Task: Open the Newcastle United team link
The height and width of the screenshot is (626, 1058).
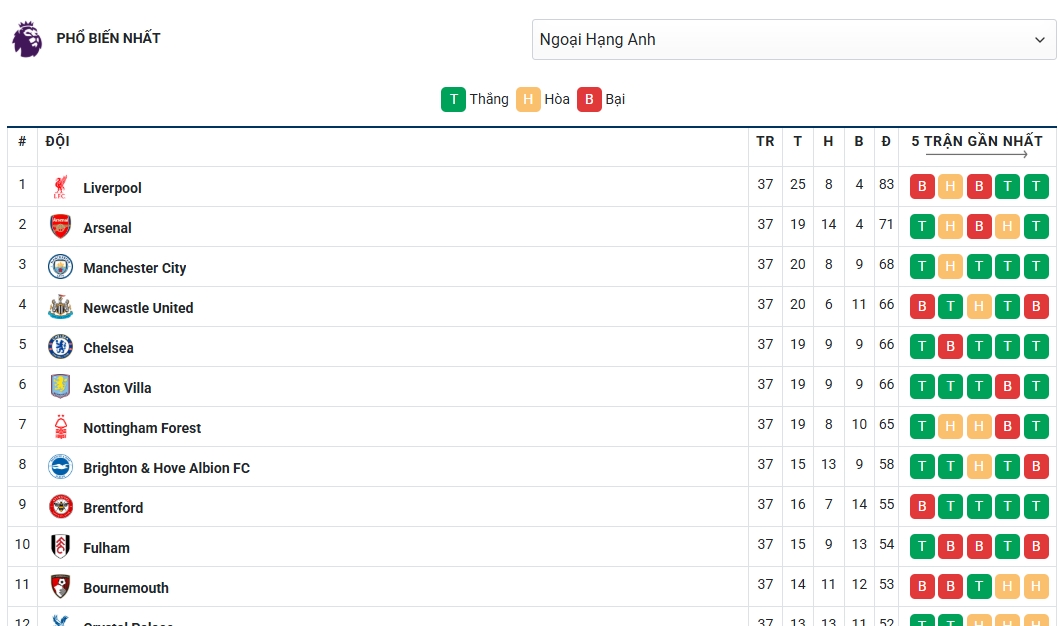Action: pos(138,308)
